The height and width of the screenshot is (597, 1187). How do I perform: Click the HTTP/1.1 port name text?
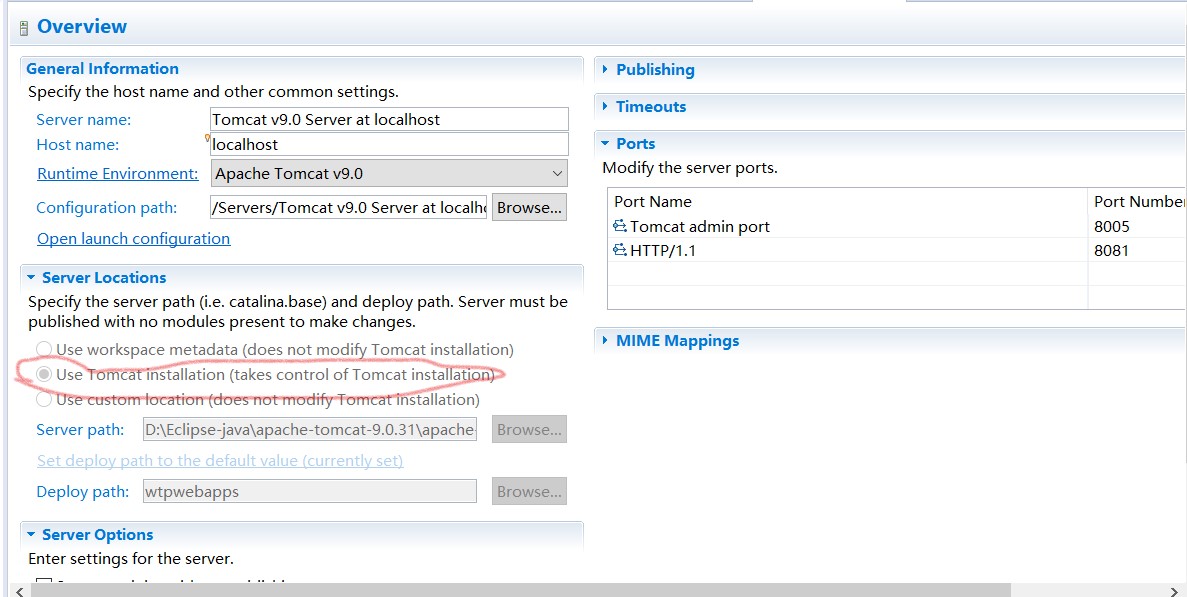[x=662, y=250]
